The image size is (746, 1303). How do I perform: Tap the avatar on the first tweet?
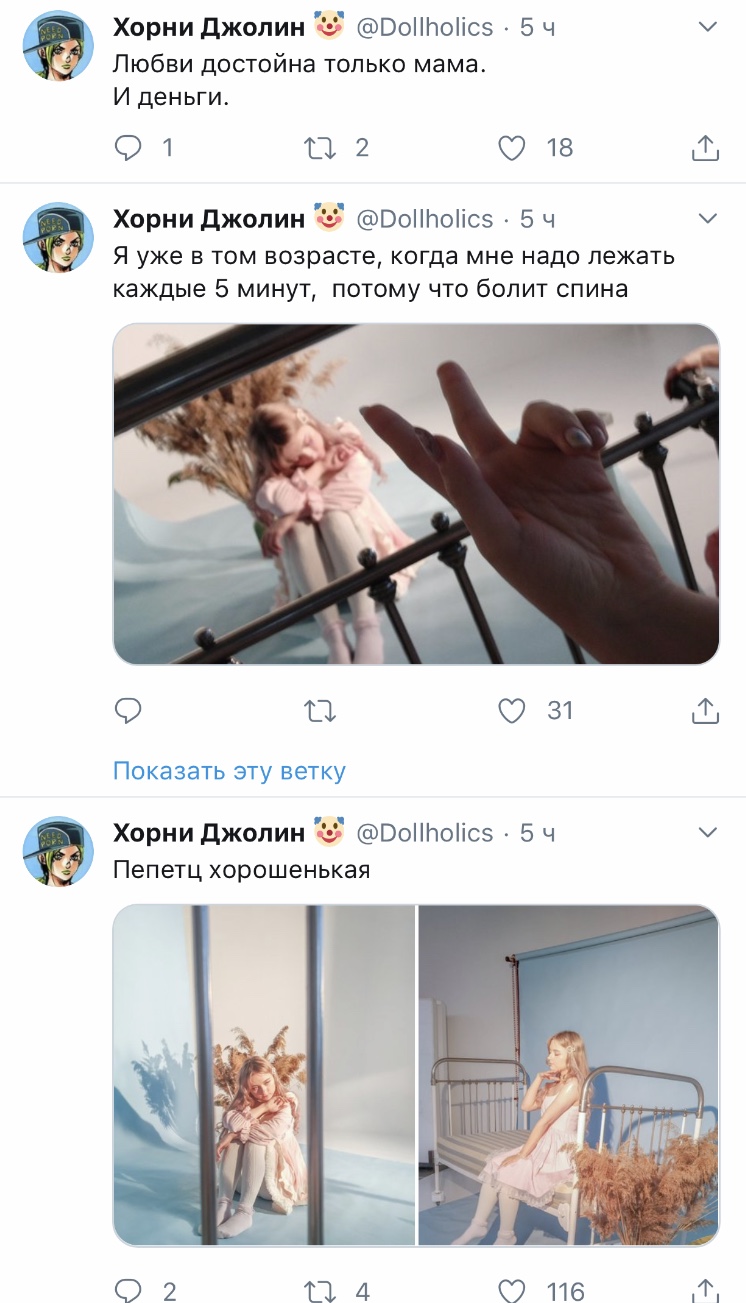[58, 45]
